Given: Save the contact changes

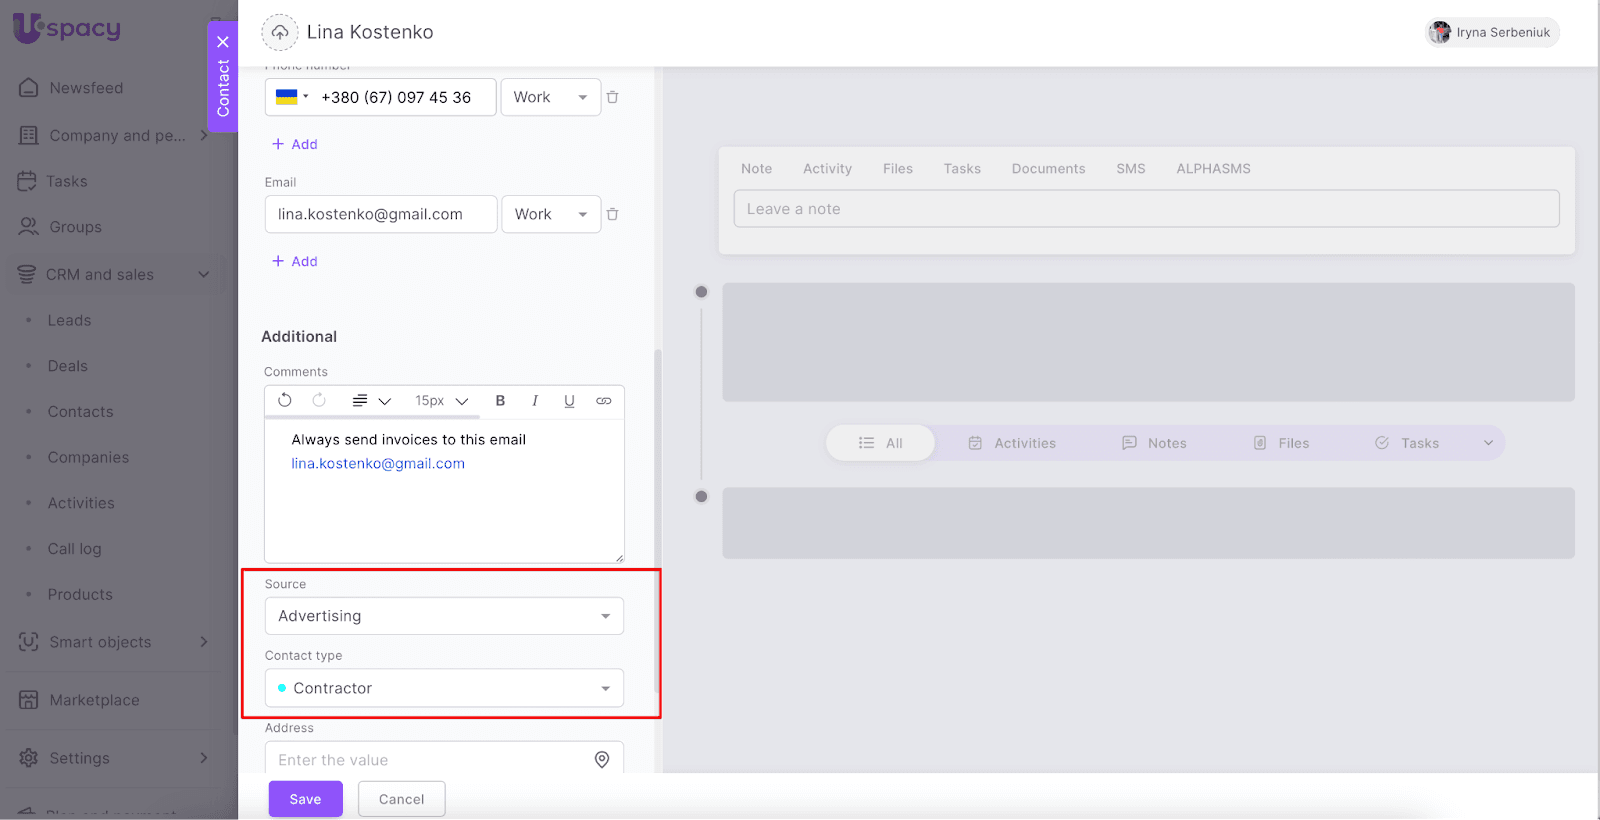Looking at the screenshot, I should (x=305, y=799).
